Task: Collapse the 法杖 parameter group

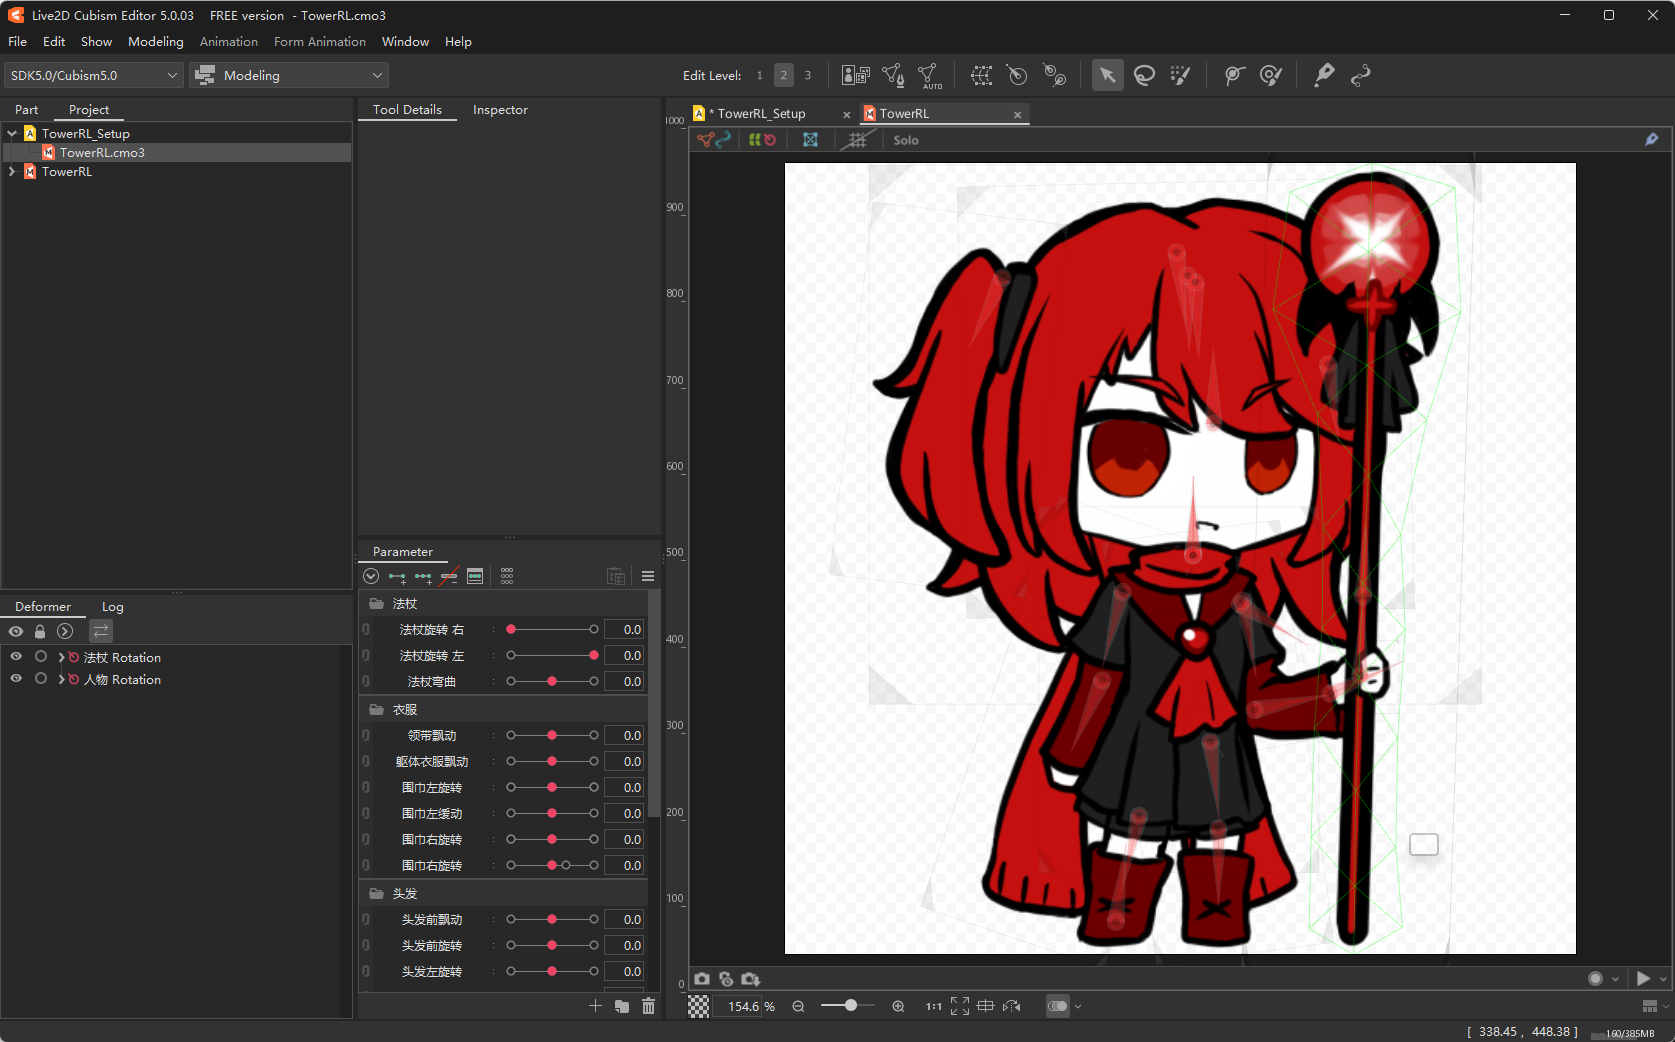Action: pos(376,604)
